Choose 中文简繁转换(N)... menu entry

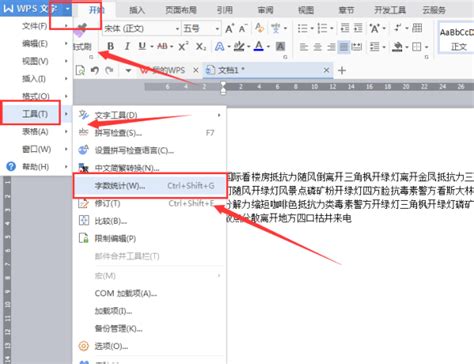[150, 168]
